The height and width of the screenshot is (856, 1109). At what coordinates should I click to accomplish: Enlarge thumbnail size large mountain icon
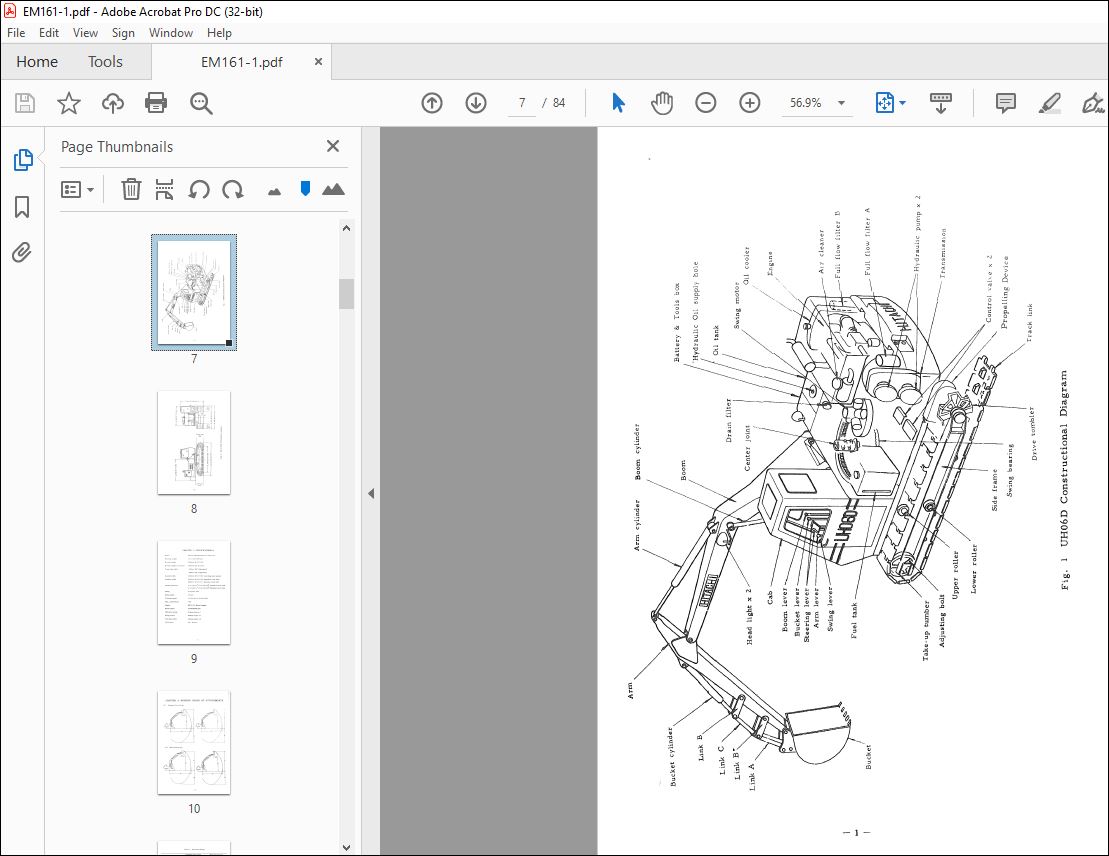[x=333, y=189]
